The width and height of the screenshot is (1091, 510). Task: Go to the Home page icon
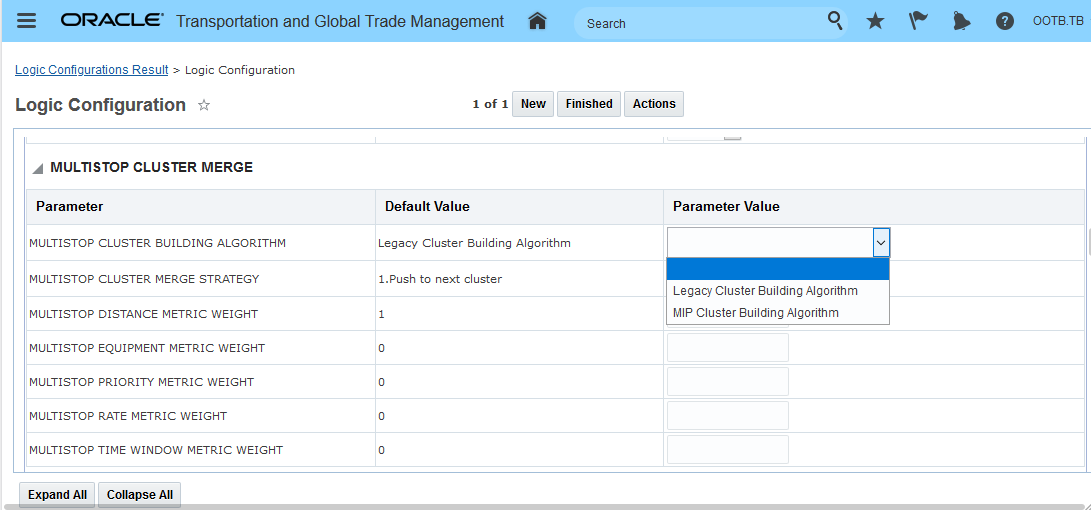538,21
